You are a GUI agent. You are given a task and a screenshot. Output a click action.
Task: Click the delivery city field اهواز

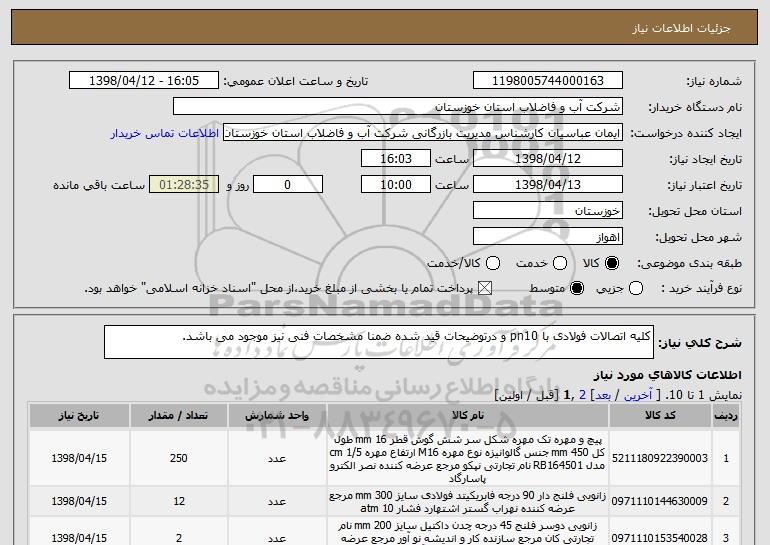click(x=548, y=237)
